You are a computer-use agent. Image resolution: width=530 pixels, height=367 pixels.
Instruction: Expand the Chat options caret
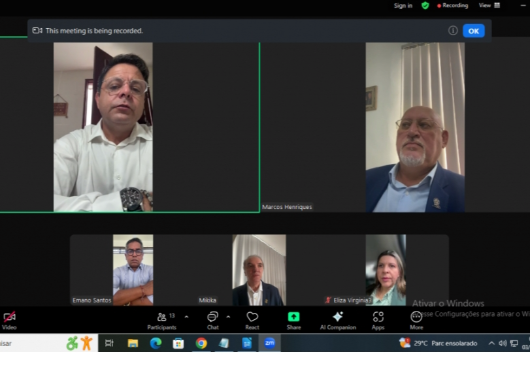coord(228,317)
